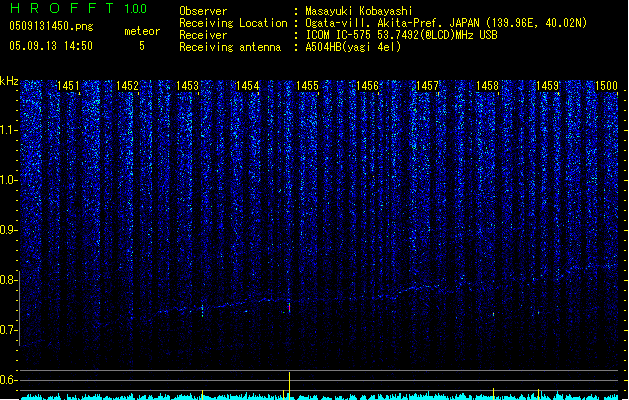This screenshot has height=400, width=629.
Task: Click receiver value ICOM IC-575 53.7492 MHz USB
Action: click(402, 35)
